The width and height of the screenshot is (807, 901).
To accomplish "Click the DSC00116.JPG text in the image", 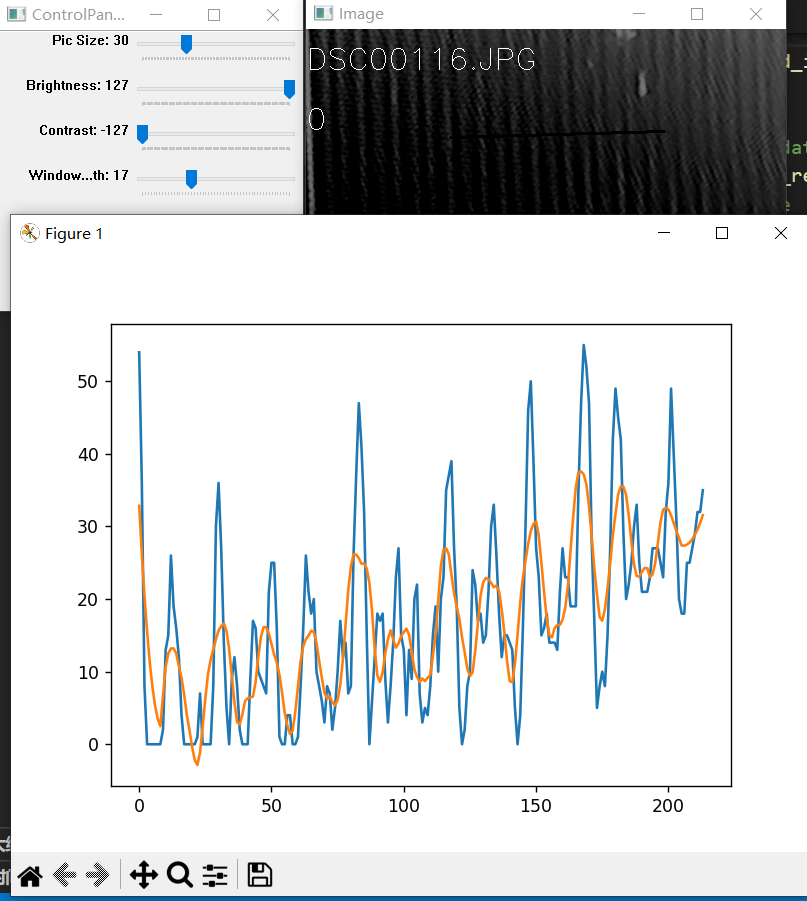I will [x=422, y=59].
